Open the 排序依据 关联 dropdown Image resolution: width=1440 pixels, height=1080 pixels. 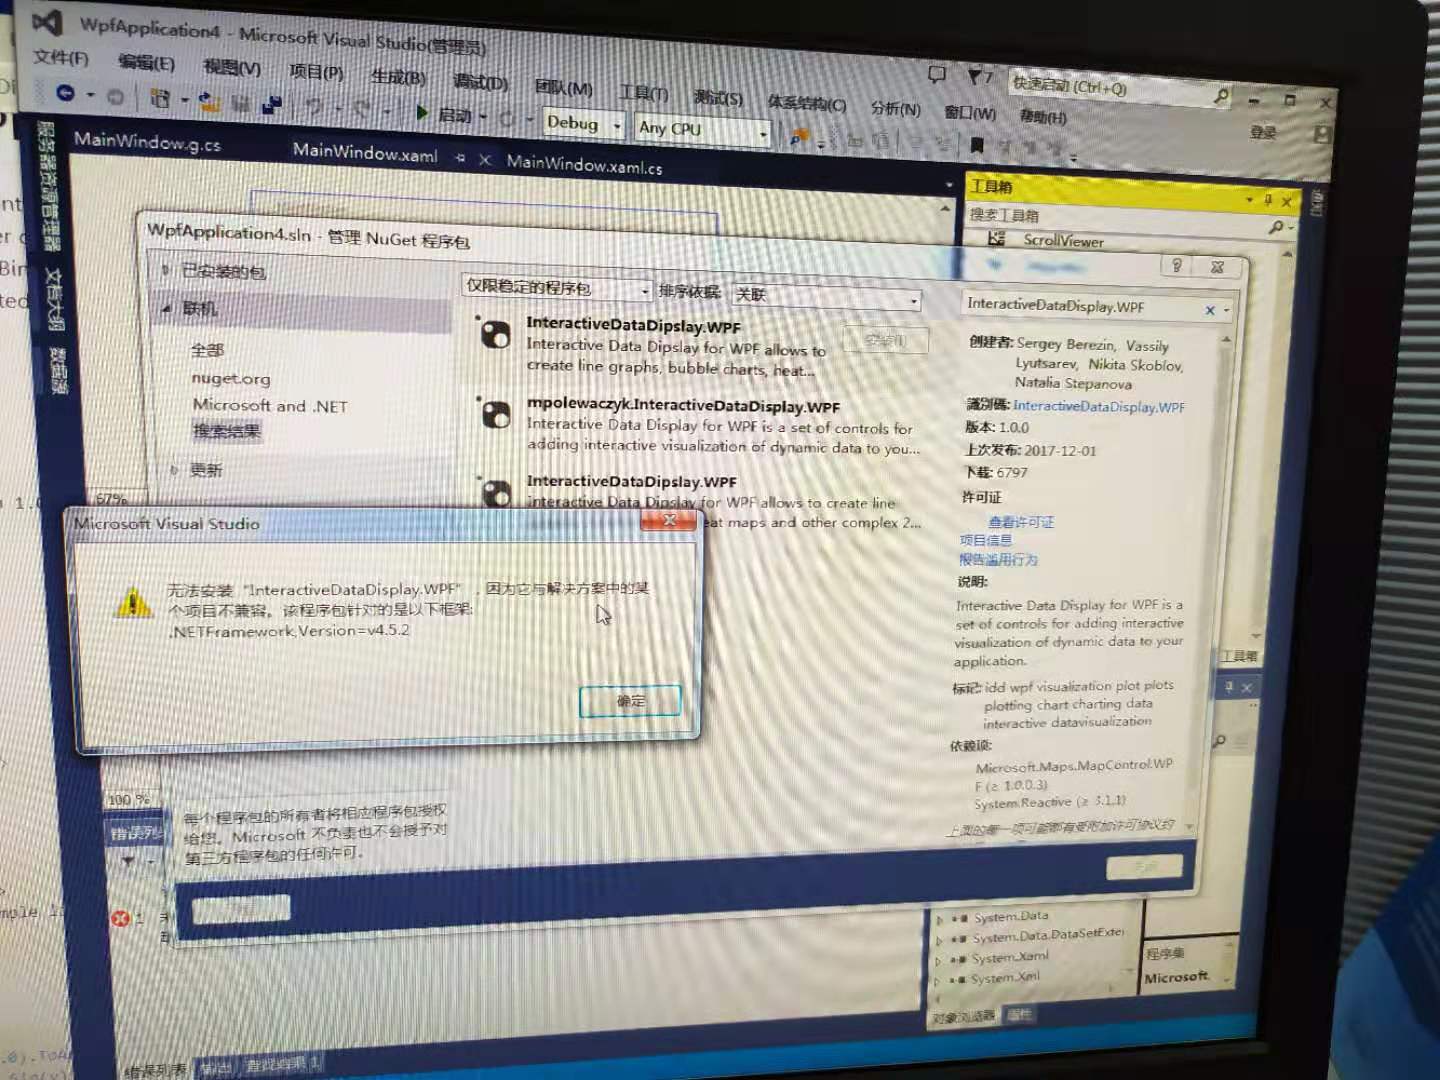(826, 296)
